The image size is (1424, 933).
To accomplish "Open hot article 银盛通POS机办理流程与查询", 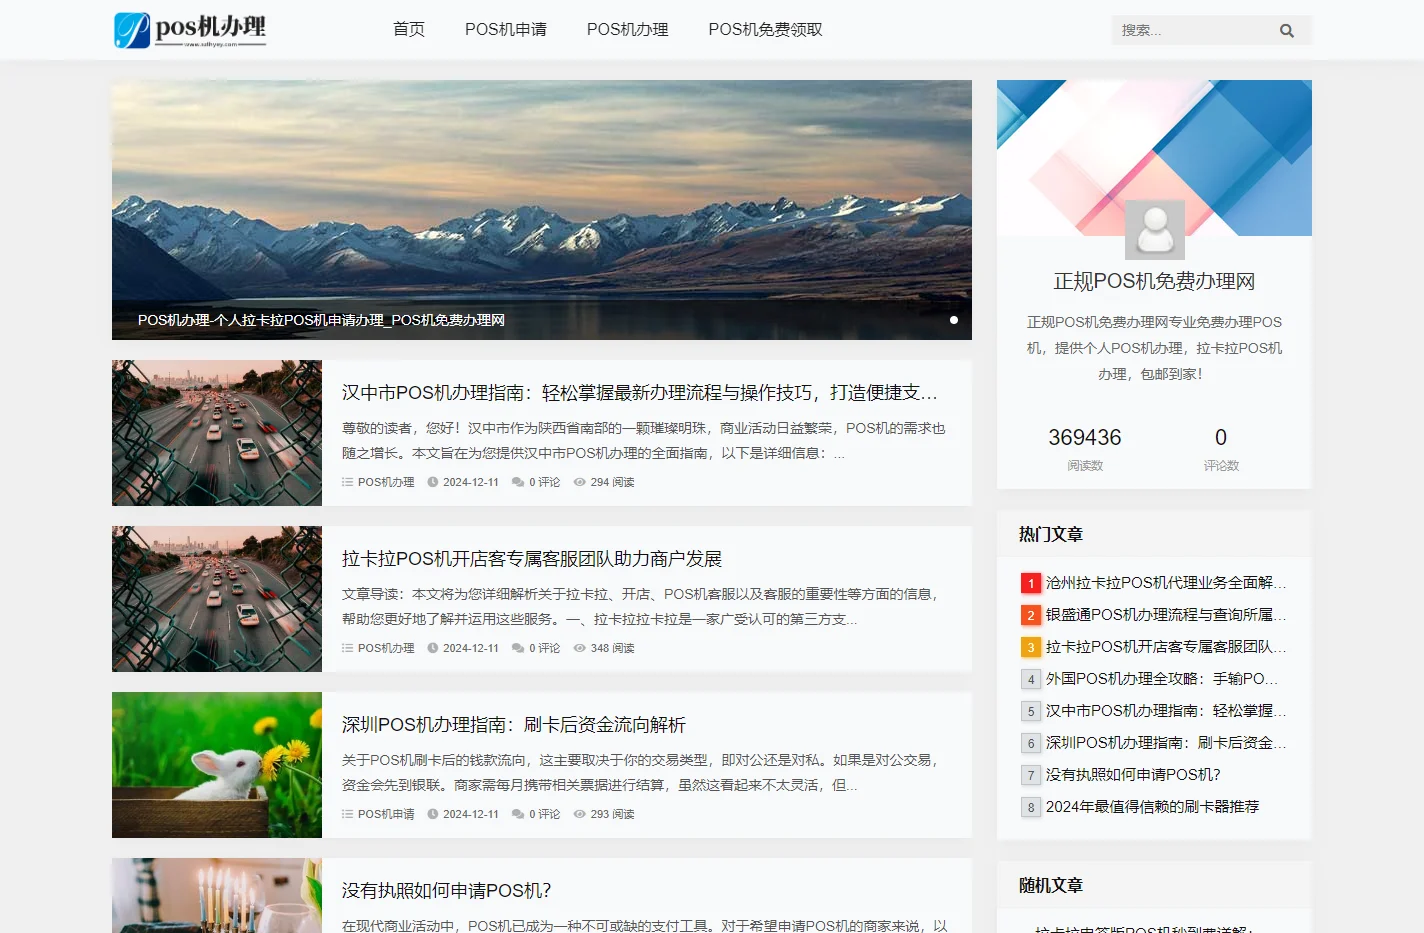I will point(1166,615).
